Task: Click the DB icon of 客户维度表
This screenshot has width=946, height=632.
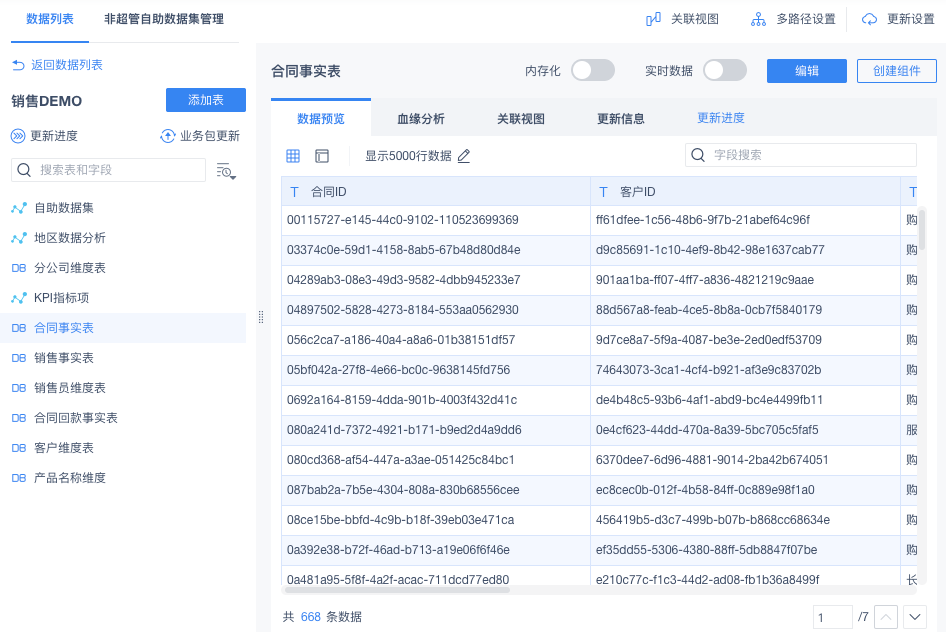Action: click(x=19, y=448)
